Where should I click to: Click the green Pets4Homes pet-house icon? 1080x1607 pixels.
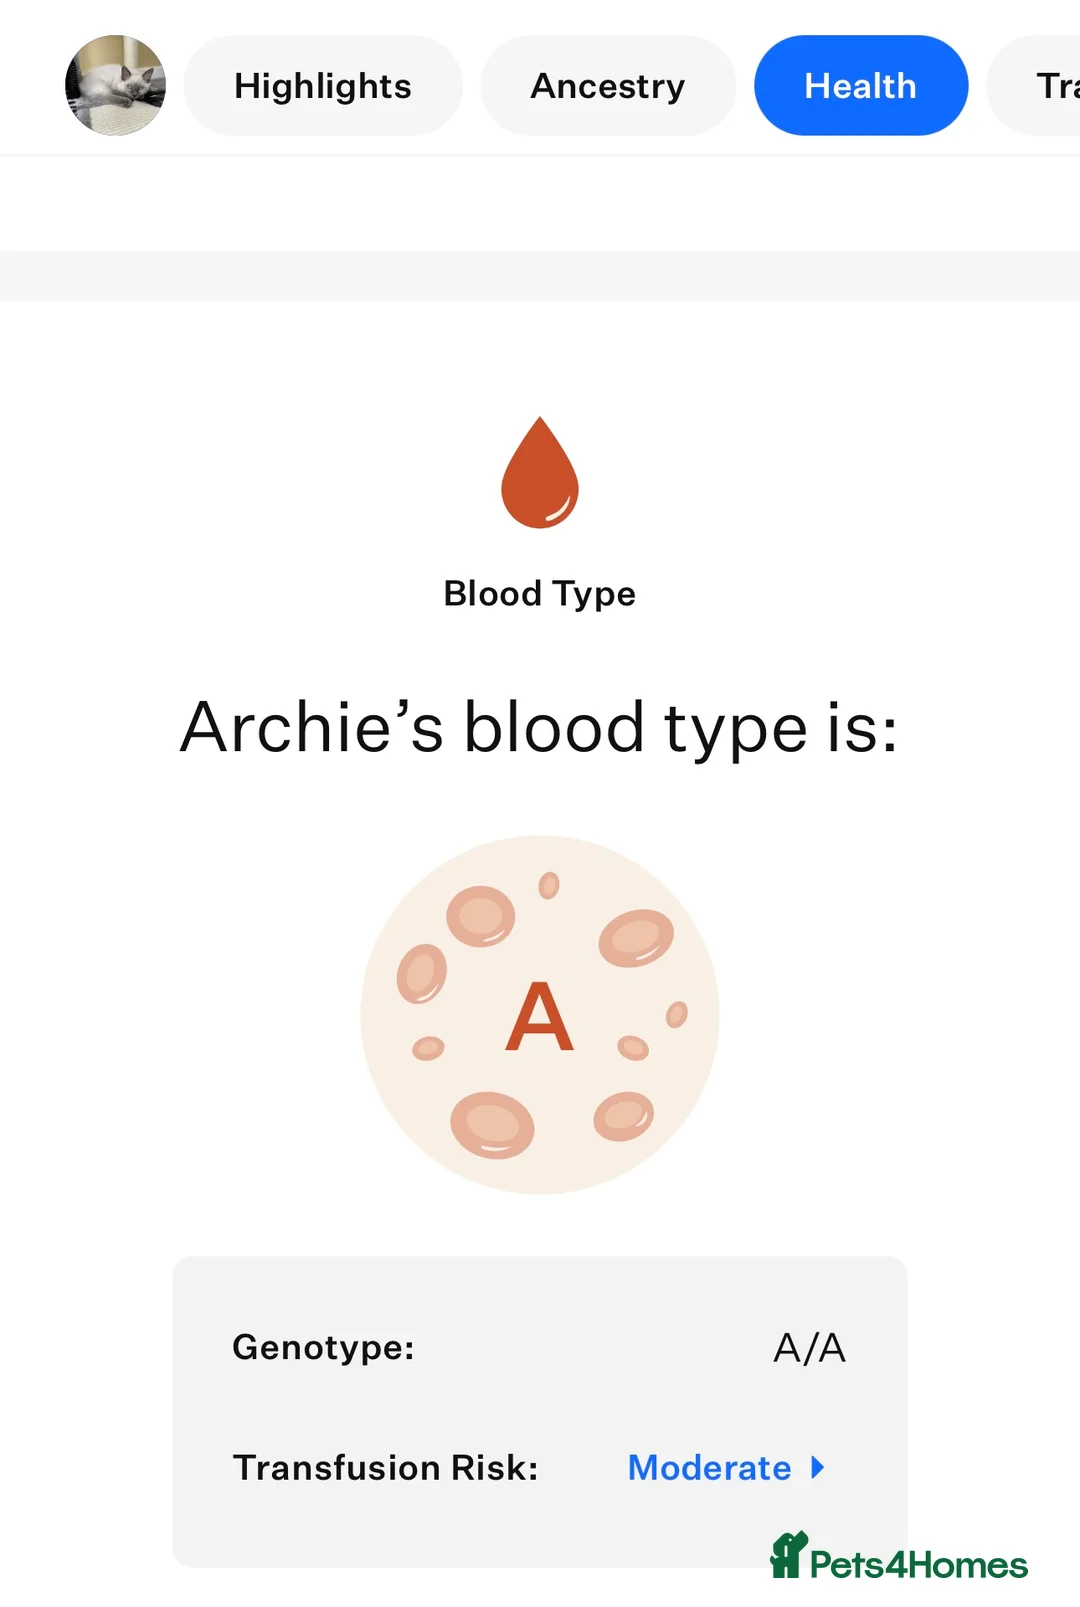coord(788,1555)
